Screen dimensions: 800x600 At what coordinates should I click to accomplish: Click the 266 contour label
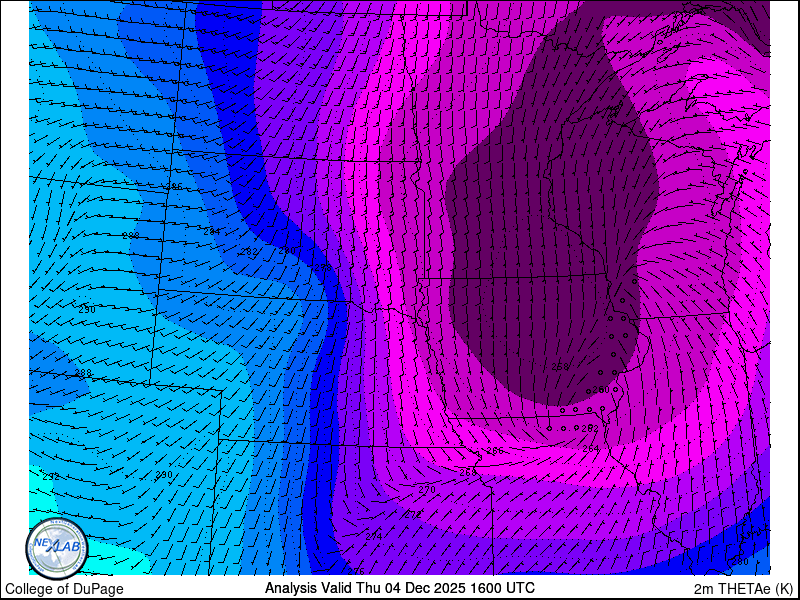pos(495,451)
